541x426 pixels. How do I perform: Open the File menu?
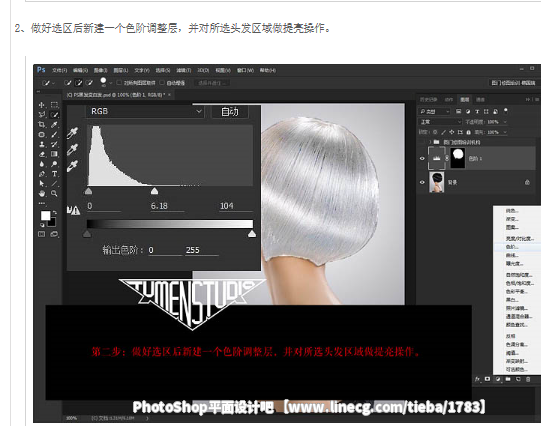[x=59, y=70]
